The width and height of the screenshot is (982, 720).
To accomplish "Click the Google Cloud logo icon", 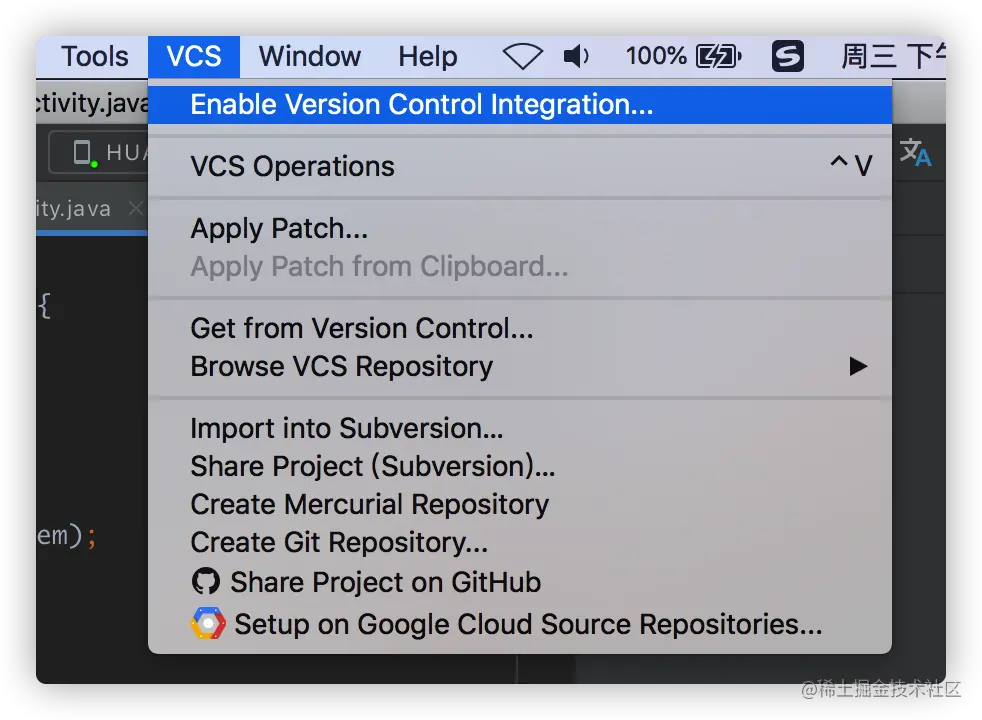I will click(x=208, y=624).
